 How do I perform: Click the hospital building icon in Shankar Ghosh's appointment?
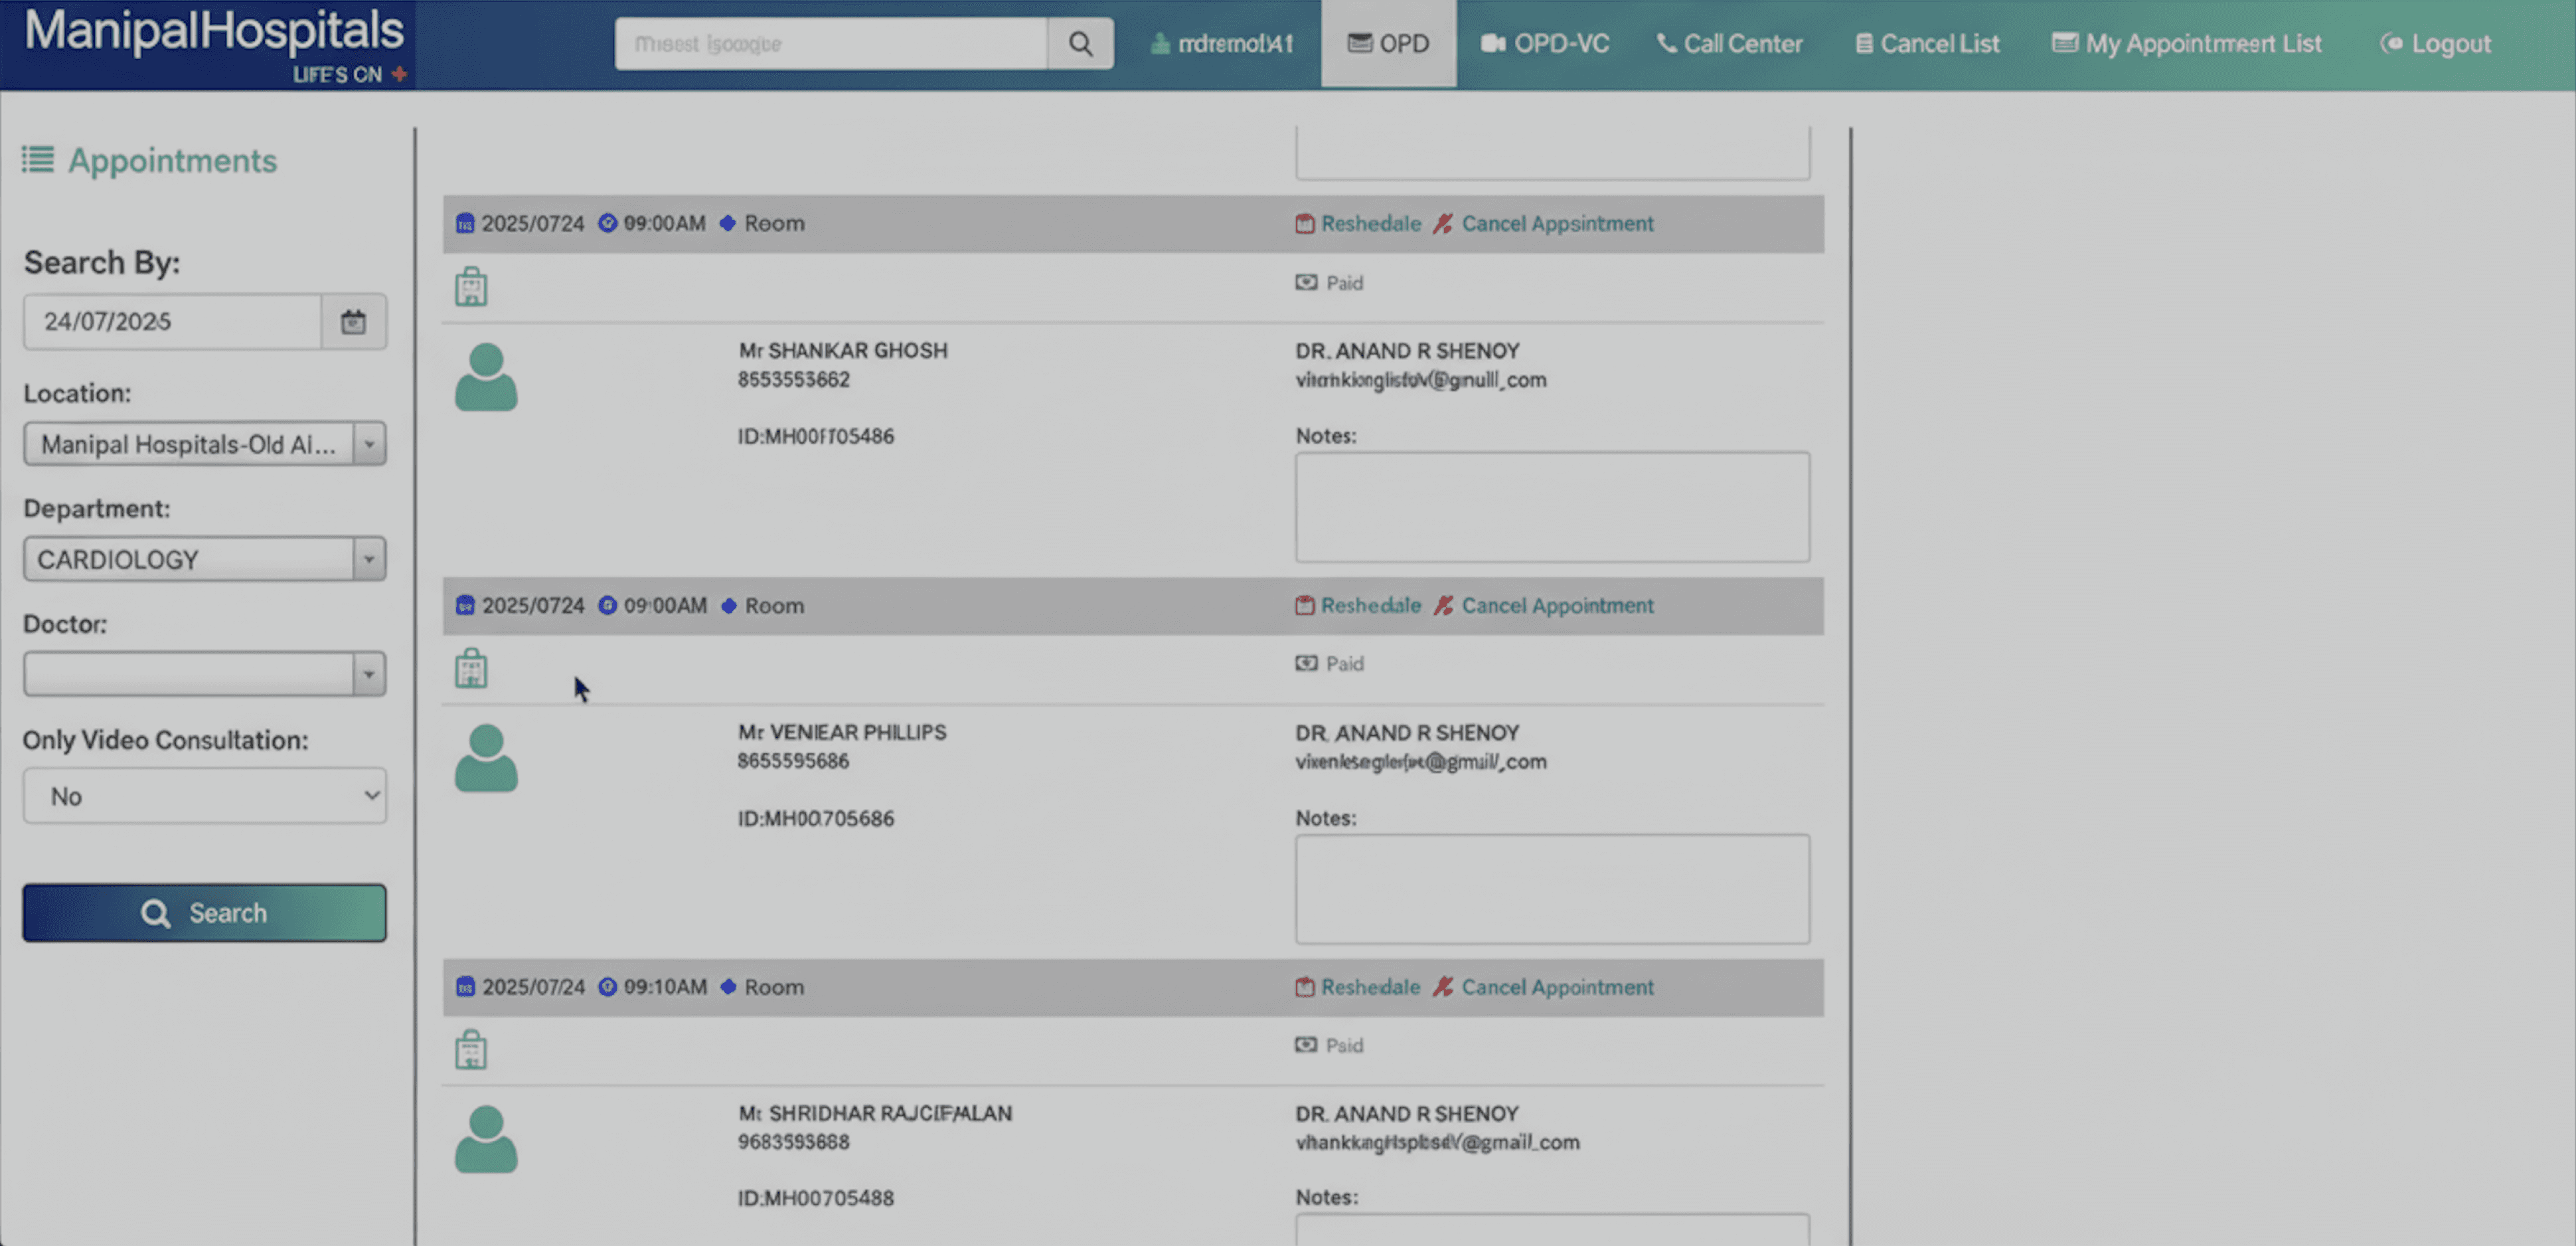471,287
